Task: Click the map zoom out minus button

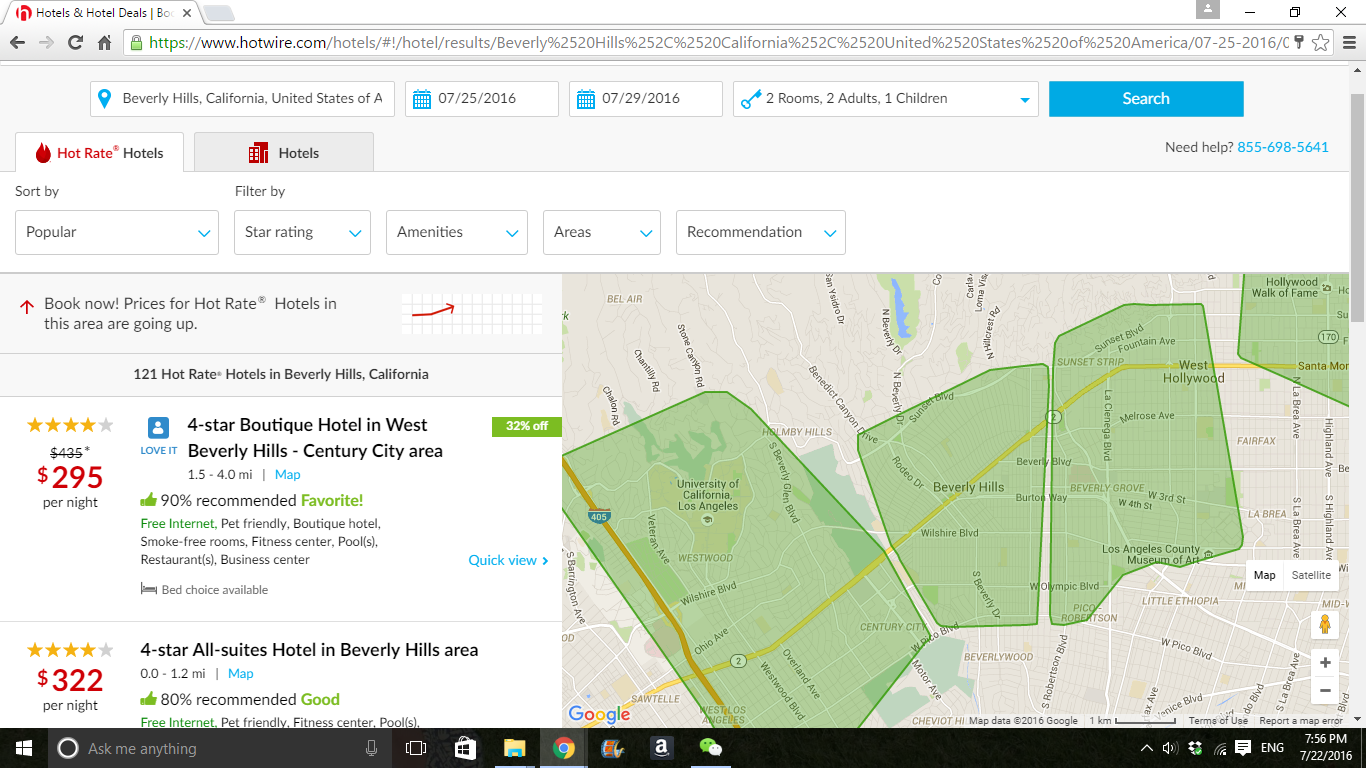Action: (x=1325, y=690)
